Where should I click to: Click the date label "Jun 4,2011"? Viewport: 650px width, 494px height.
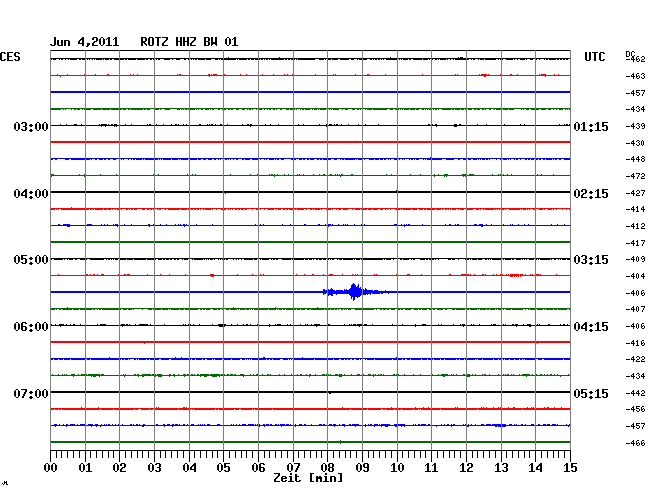click(x=85, y=42)
